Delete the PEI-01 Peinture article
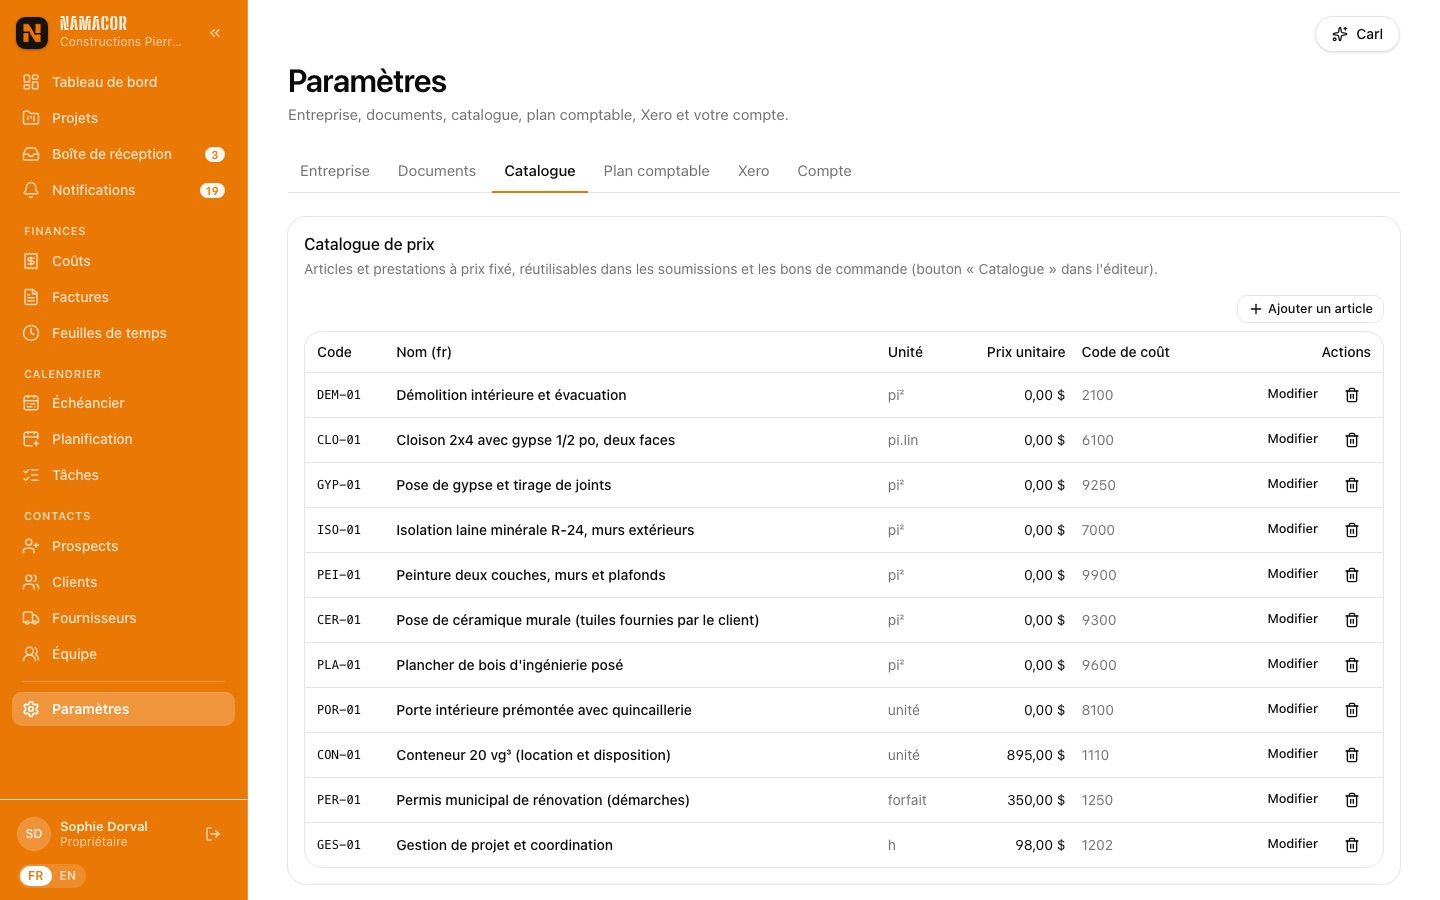Image resolution: width=1440 pixels, height=900 pixels. (x=1352, y=575)
